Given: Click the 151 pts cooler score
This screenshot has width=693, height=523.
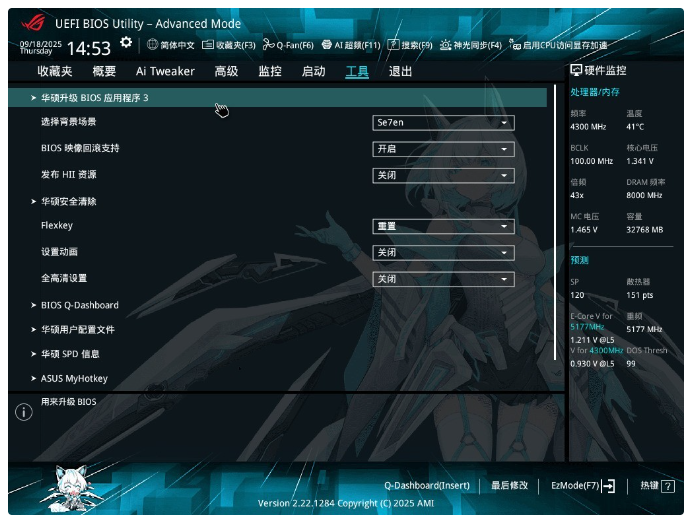Looking at the screenshot, I should tap(640, 295).
